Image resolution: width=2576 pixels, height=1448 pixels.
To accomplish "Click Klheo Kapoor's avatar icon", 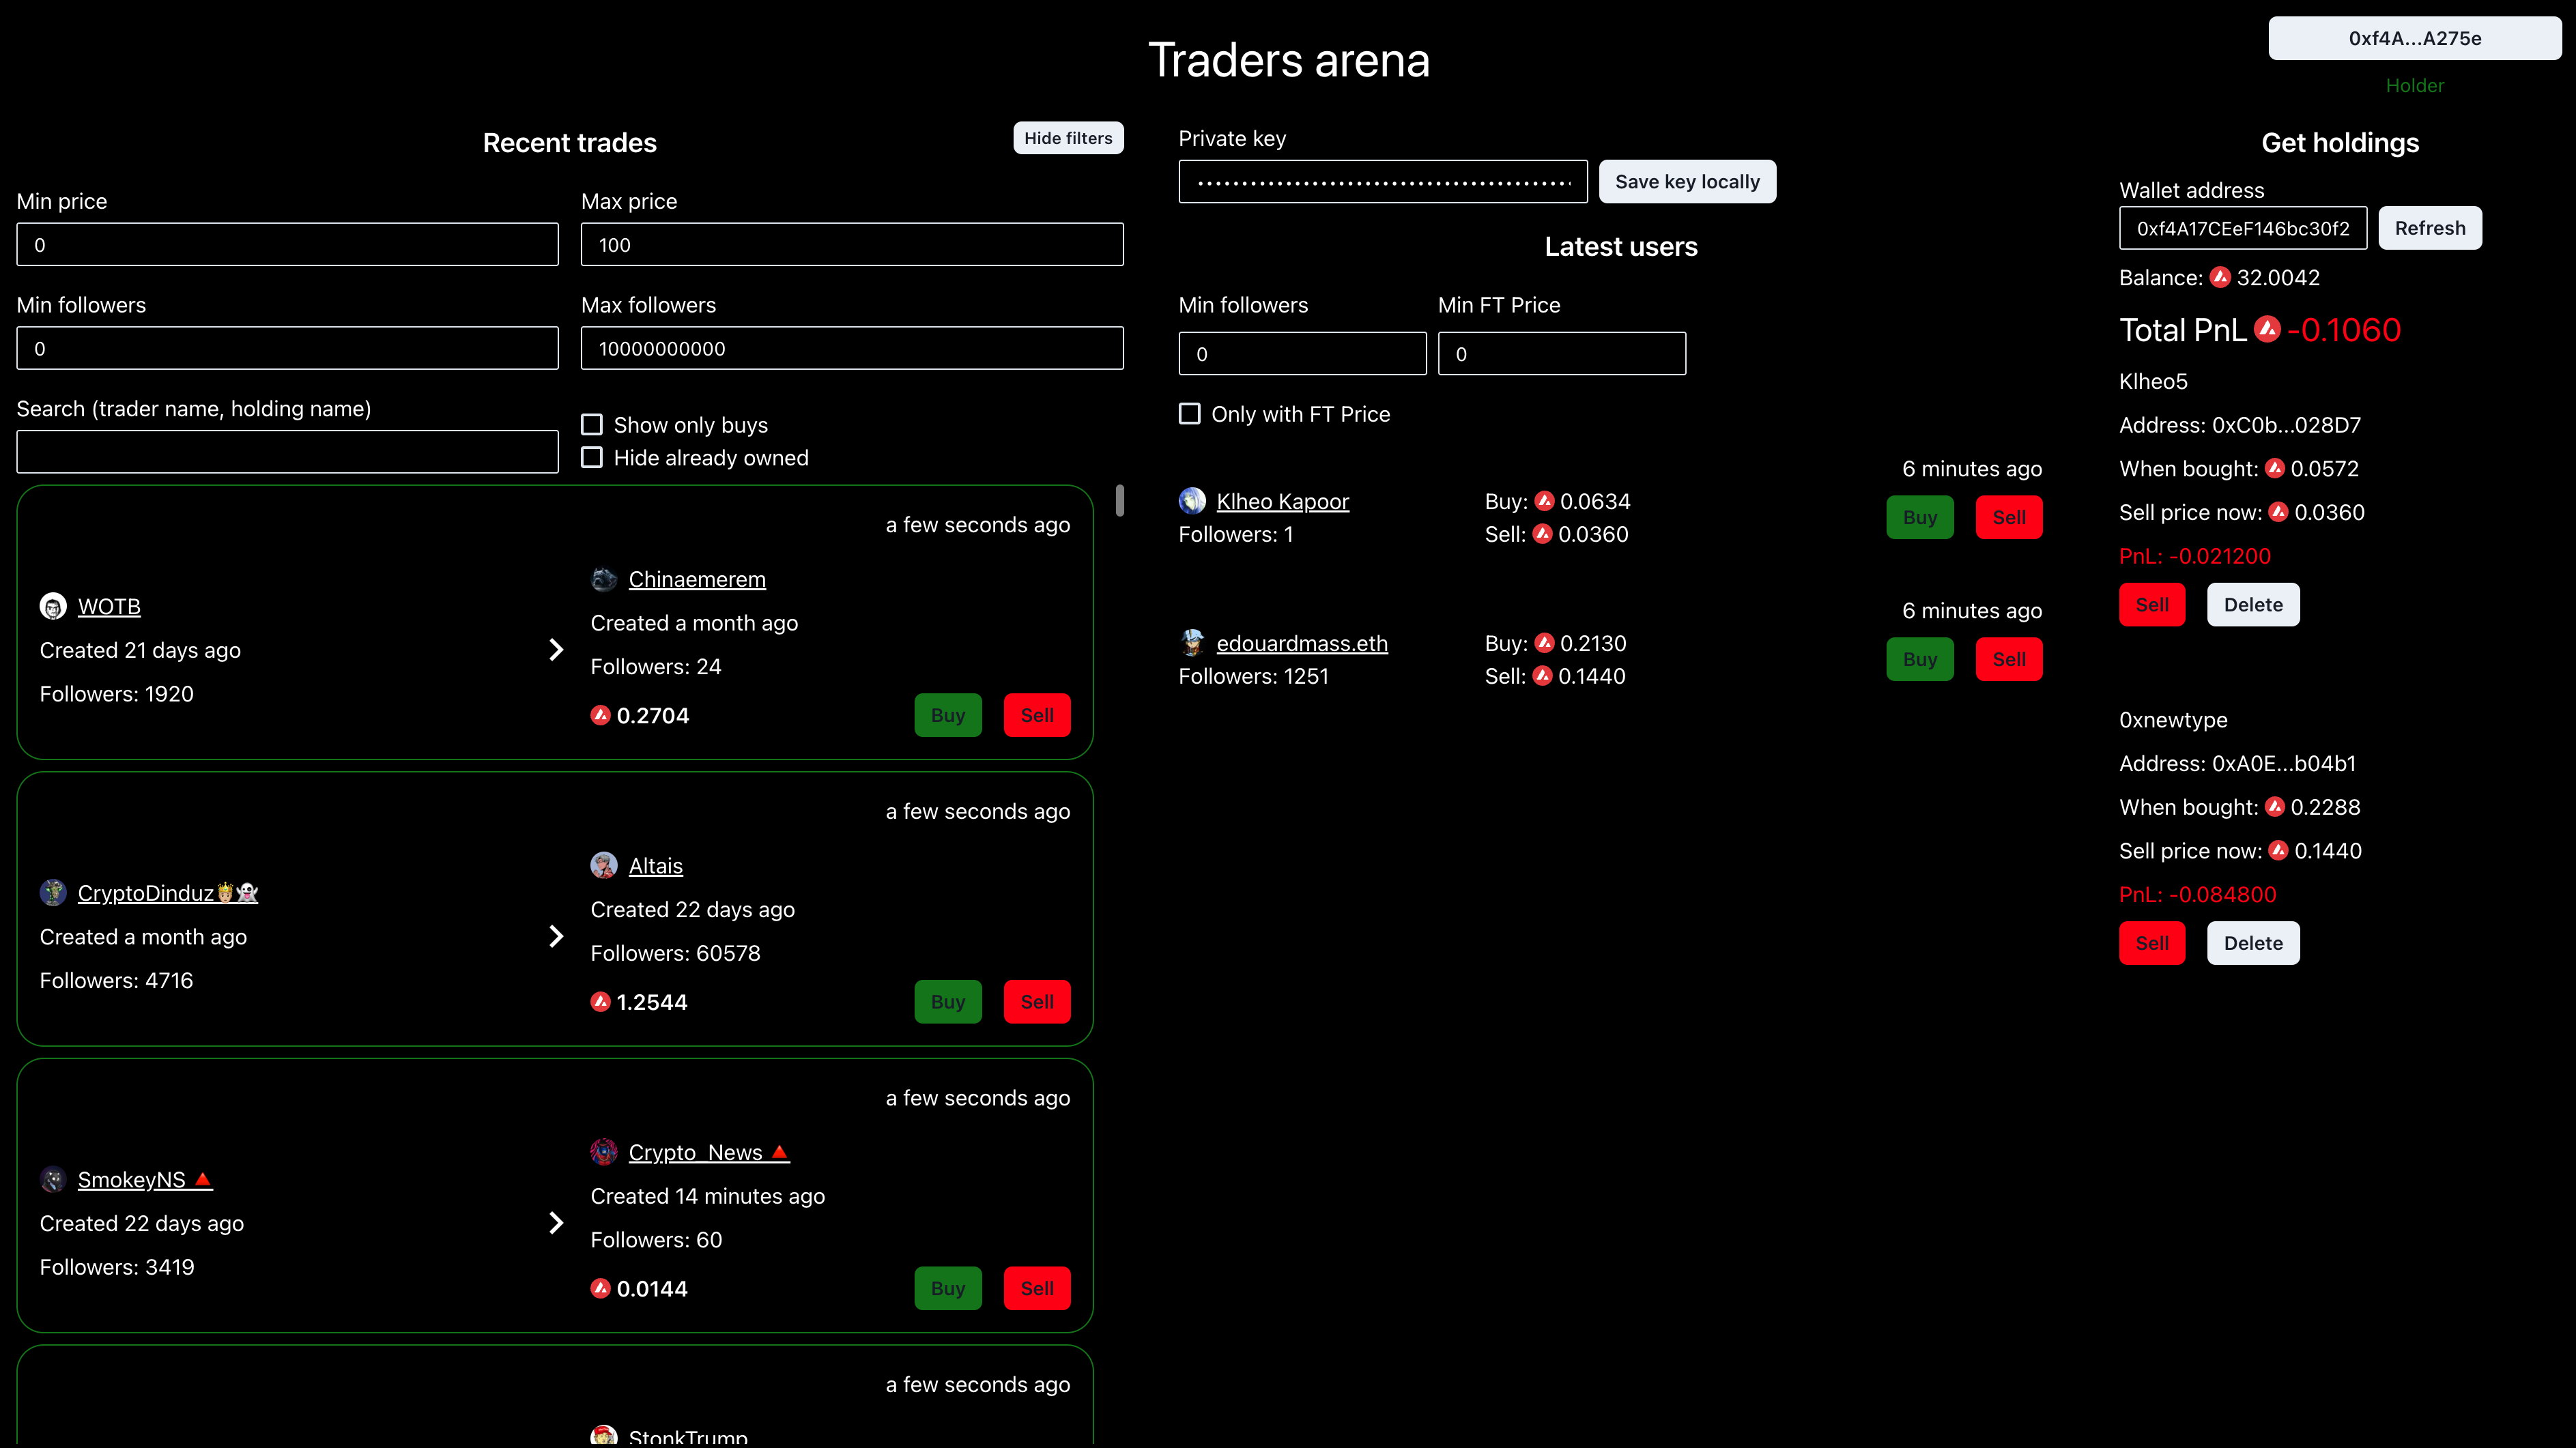I will coord(1192,501).
